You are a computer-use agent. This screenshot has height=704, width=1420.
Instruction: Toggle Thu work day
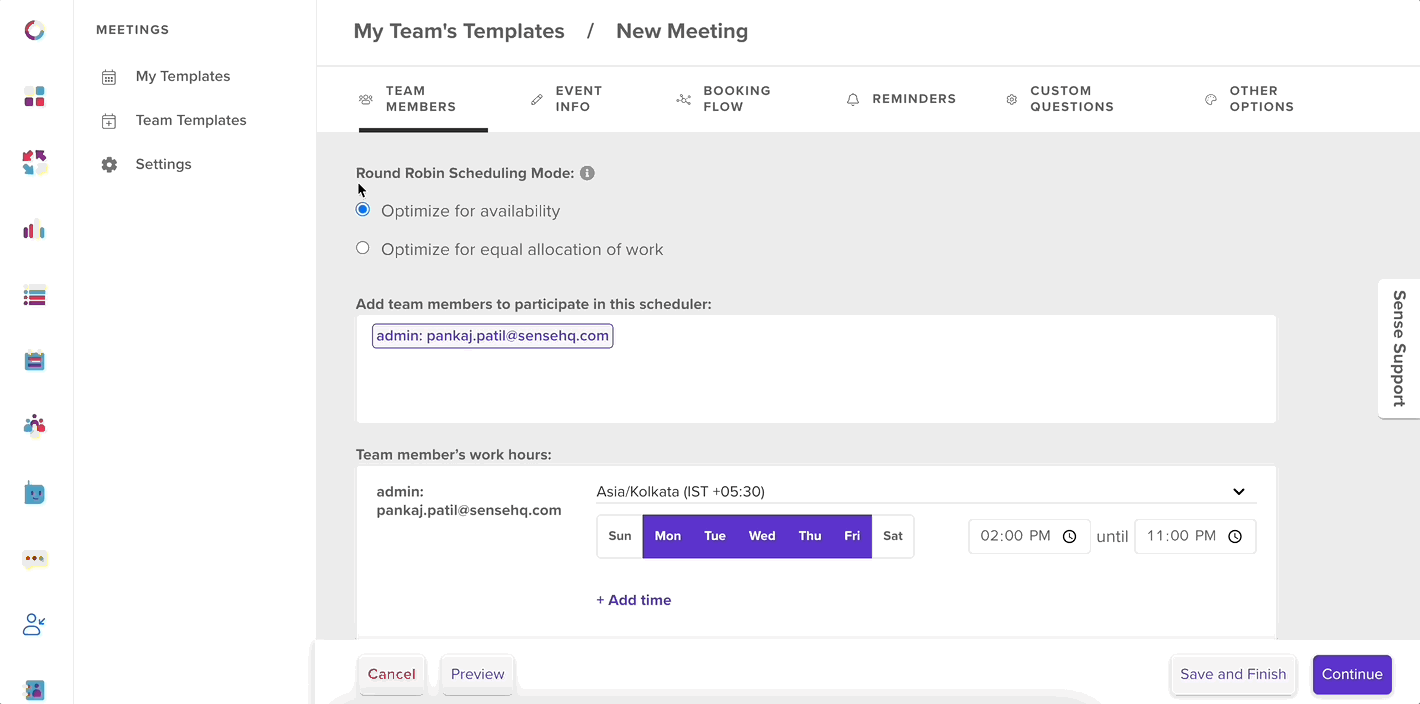[x=810, y=536]
